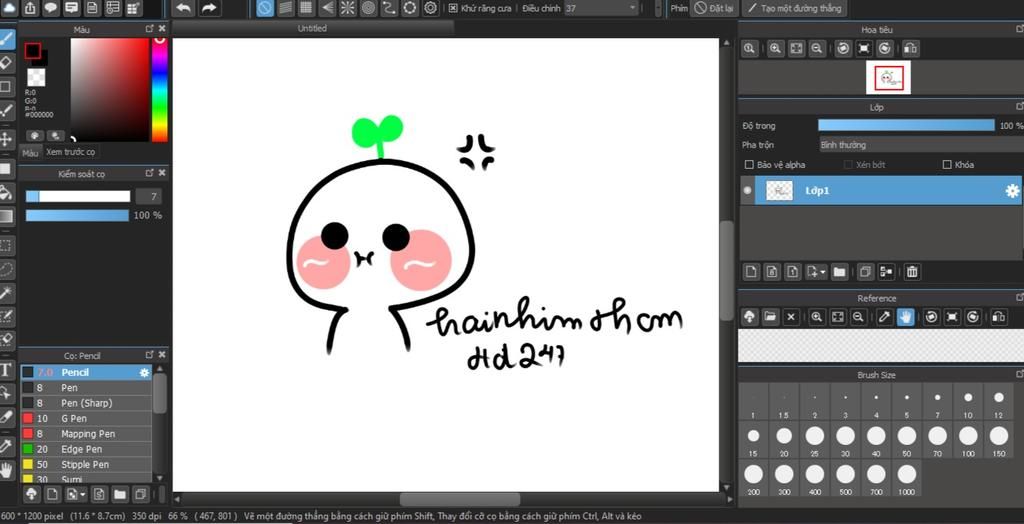The height and width of the screenshot is (524, 1024).
Task: Select the snap-off circle icon
Action: pos(264,8)
